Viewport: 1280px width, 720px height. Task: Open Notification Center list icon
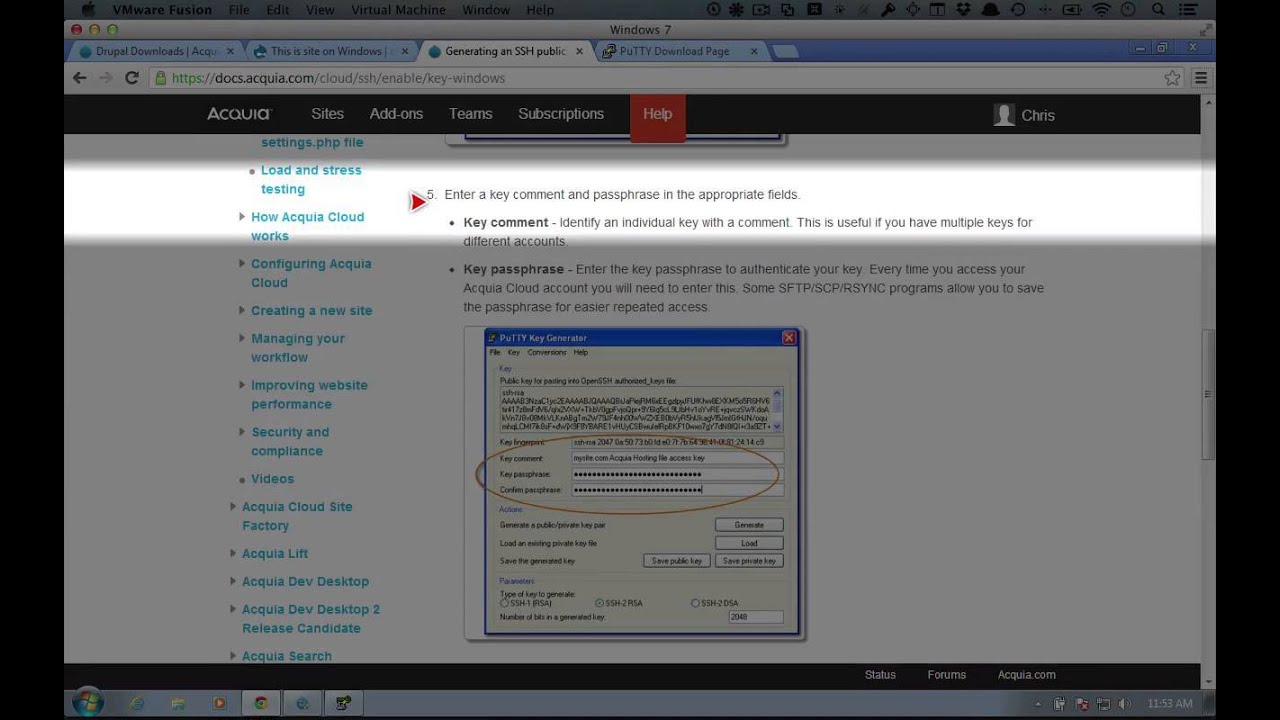[x=1189, y=9]
